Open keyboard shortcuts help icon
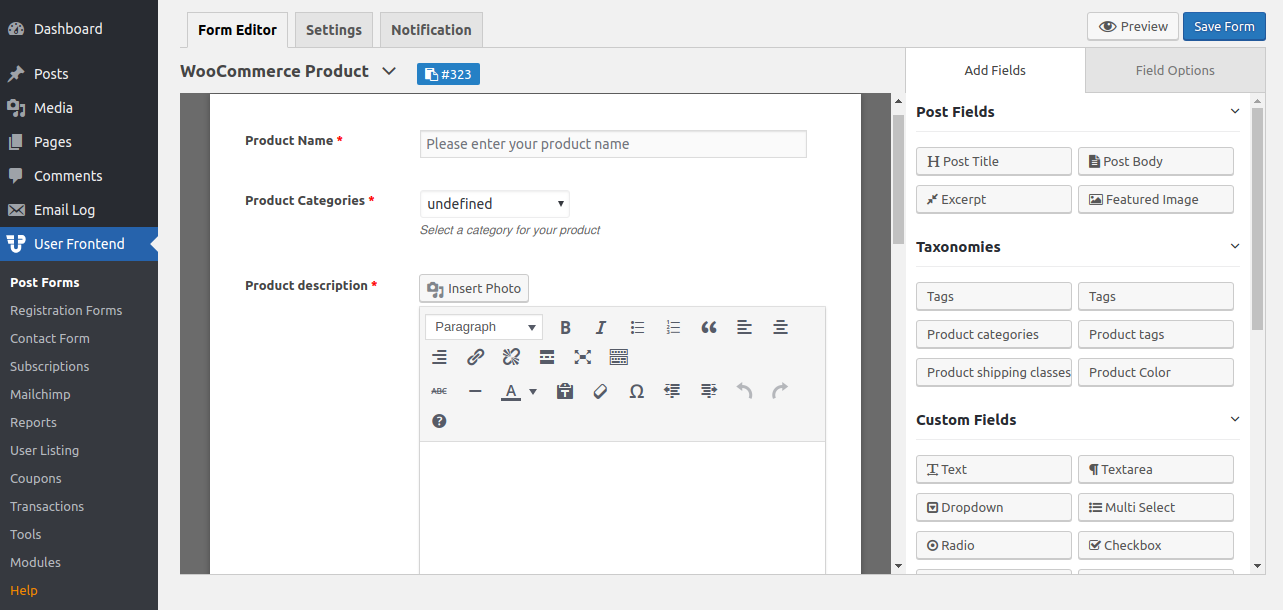 [x=439, y=421]
